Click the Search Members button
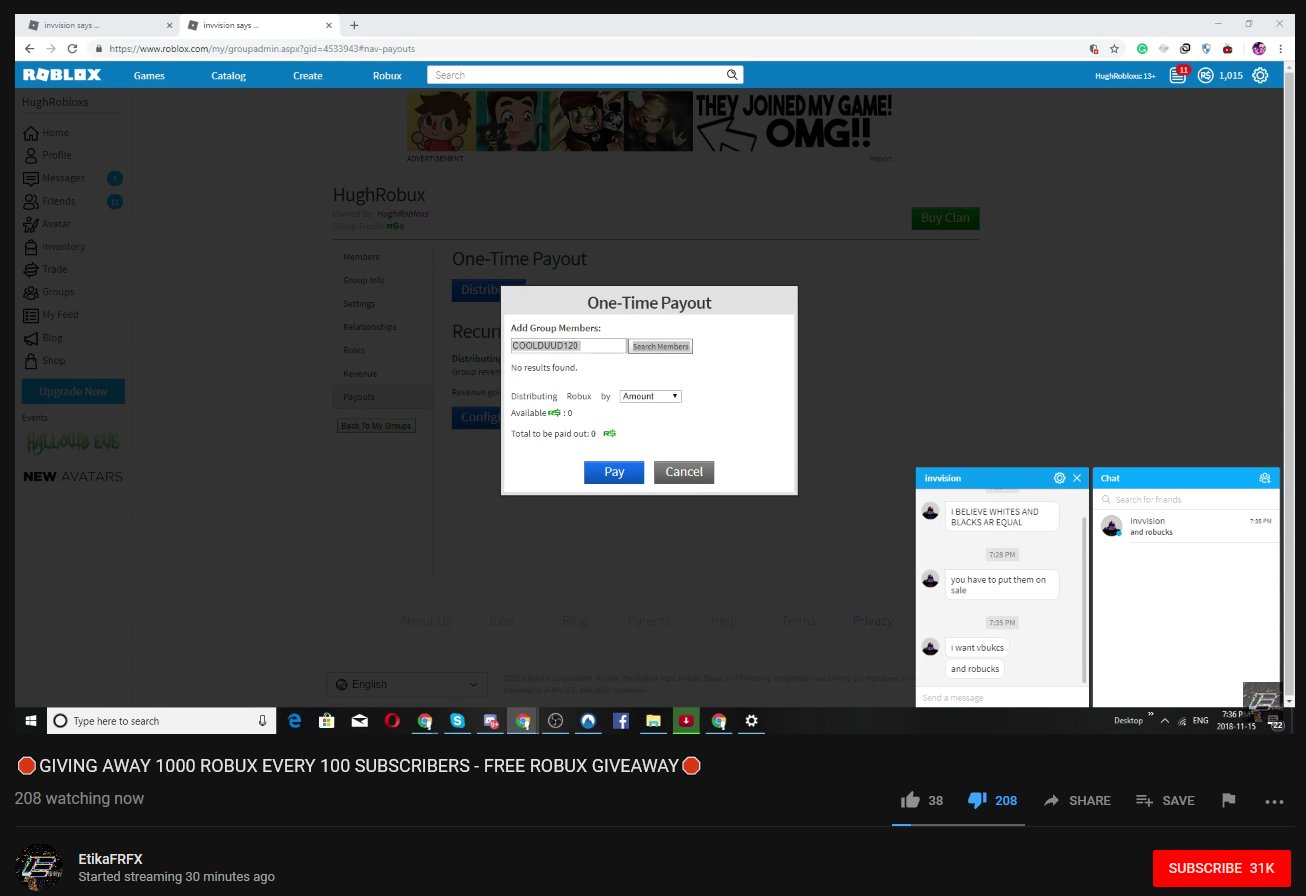 tap(660, 346)
